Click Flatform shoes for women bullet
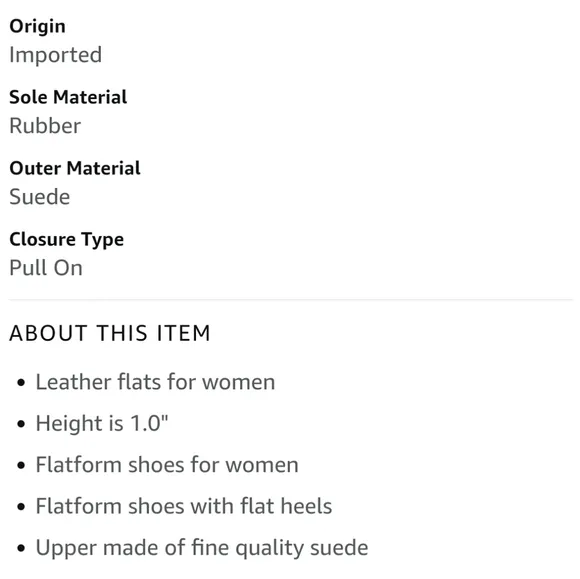This screenshot has height=579, width=580. click(167, 465)
